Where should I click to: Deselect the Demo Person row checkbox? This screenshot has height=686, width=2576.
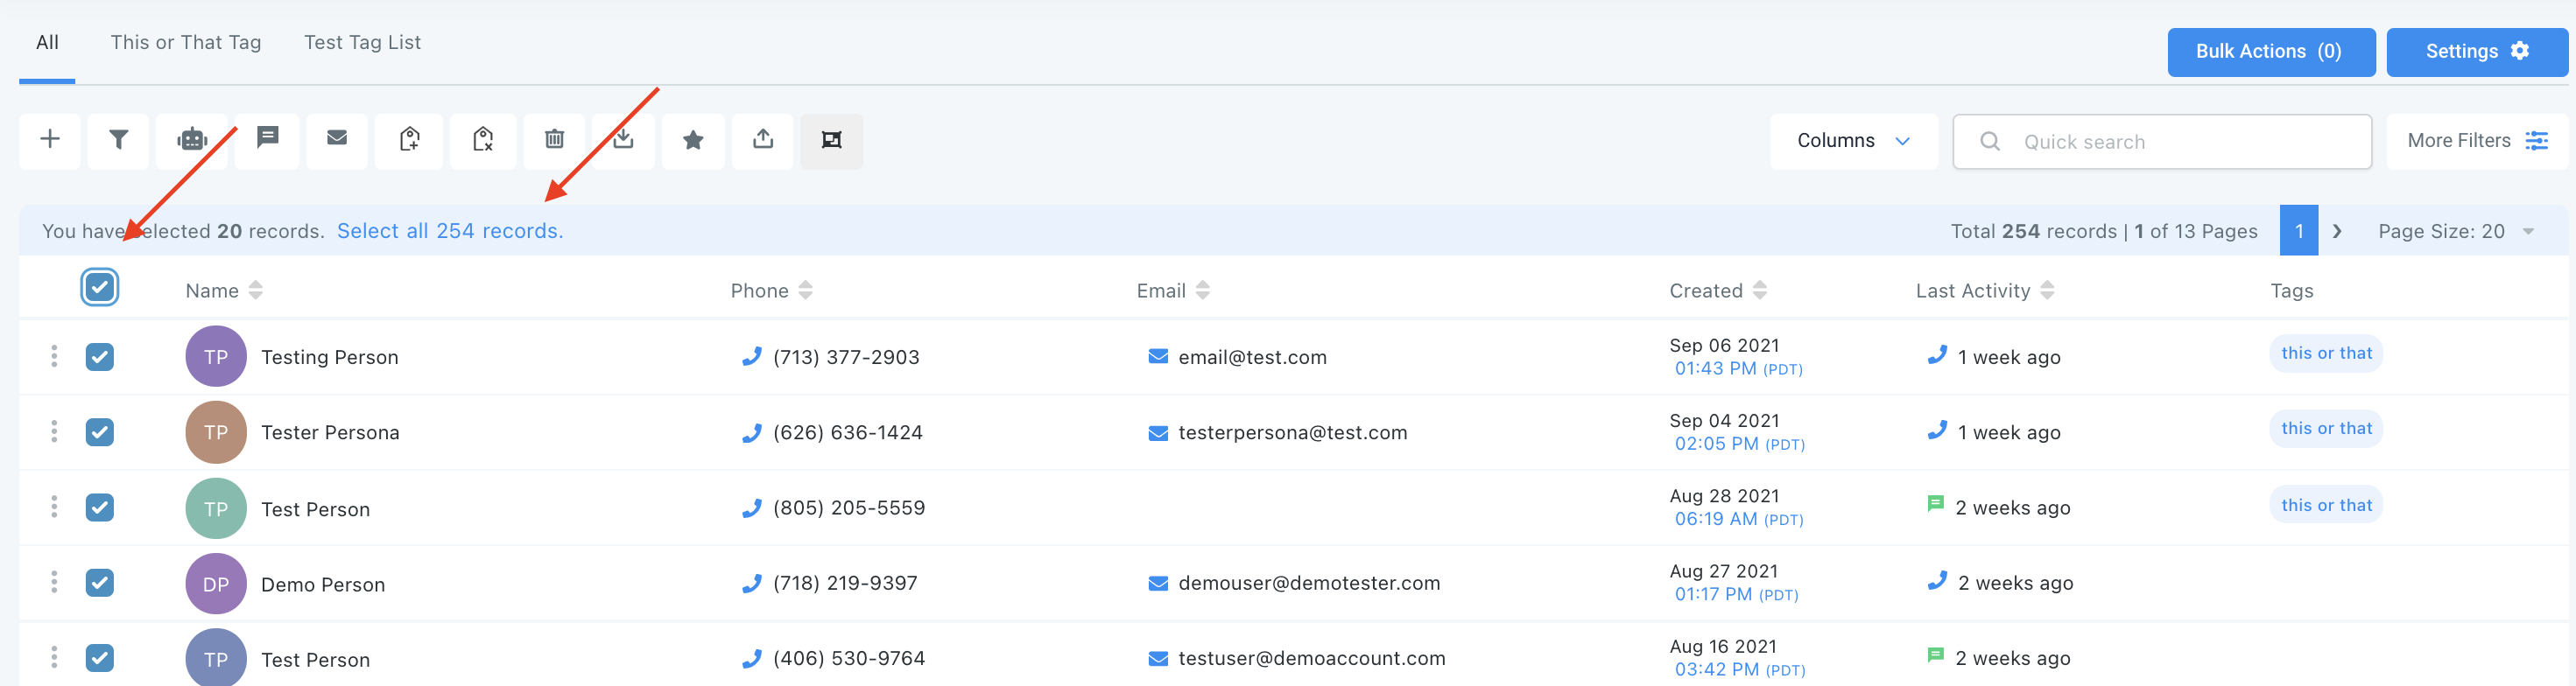(x=99, y=582)
